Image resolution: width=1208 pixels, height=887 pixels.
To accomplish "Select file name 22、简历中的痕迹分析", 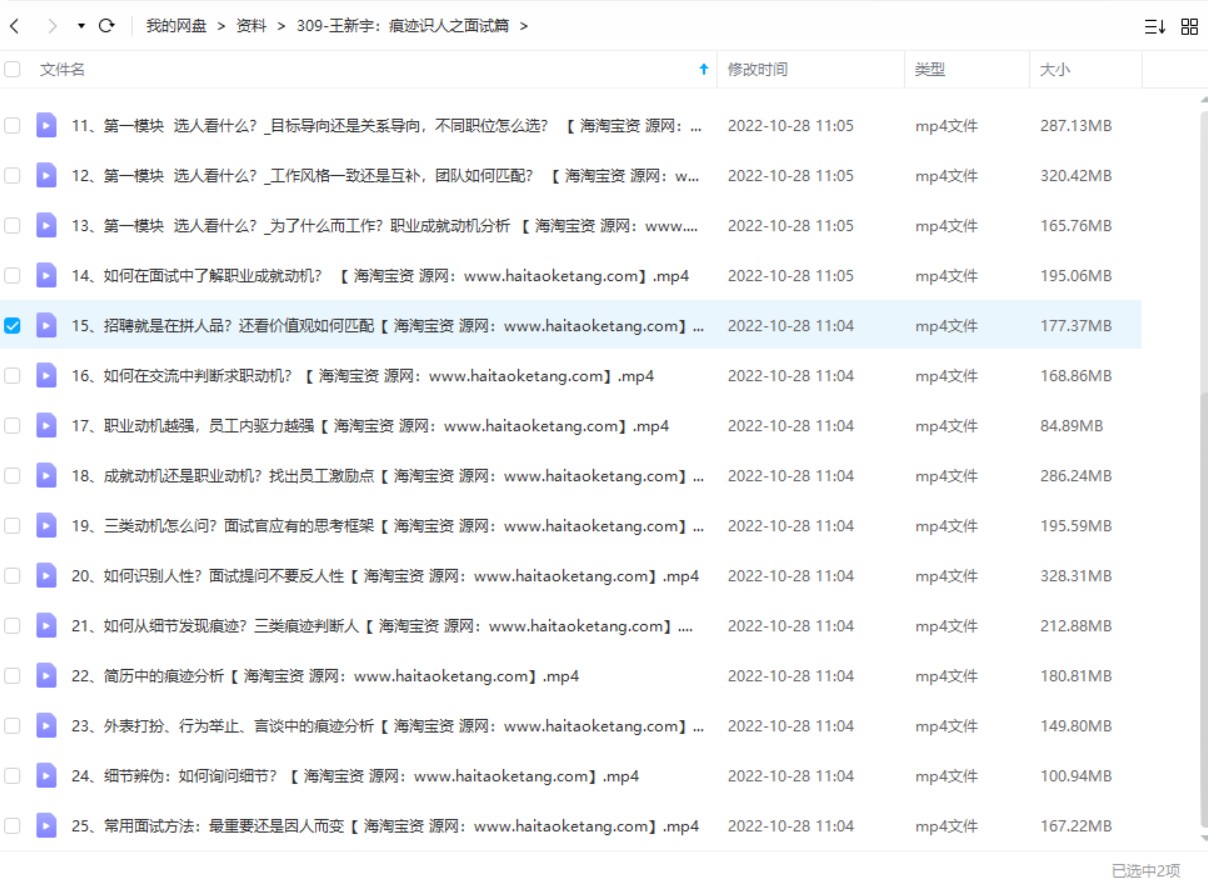I will pos(325,675).
